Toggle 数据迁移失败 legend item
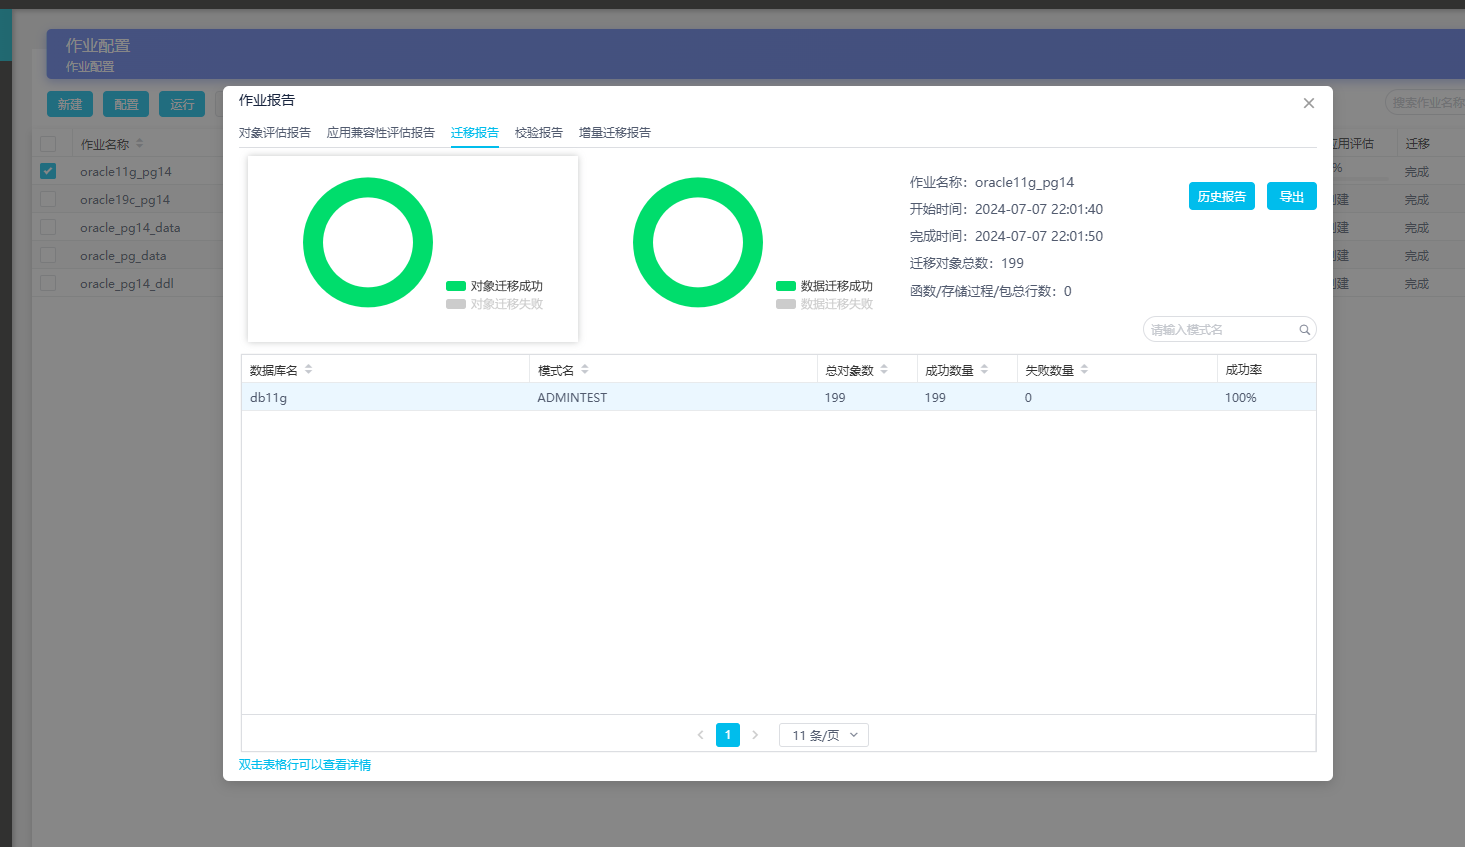This screenshot has width=1465, height=847. click(824, 304)
